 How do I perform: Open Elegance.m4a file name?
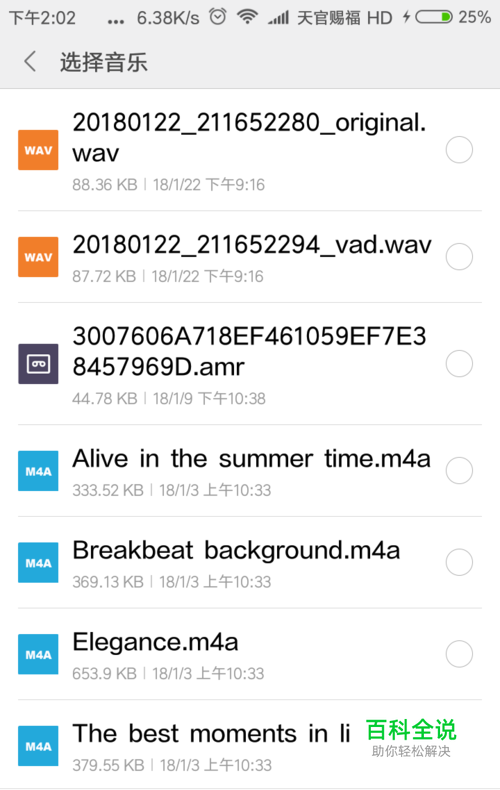pos(155,642)
